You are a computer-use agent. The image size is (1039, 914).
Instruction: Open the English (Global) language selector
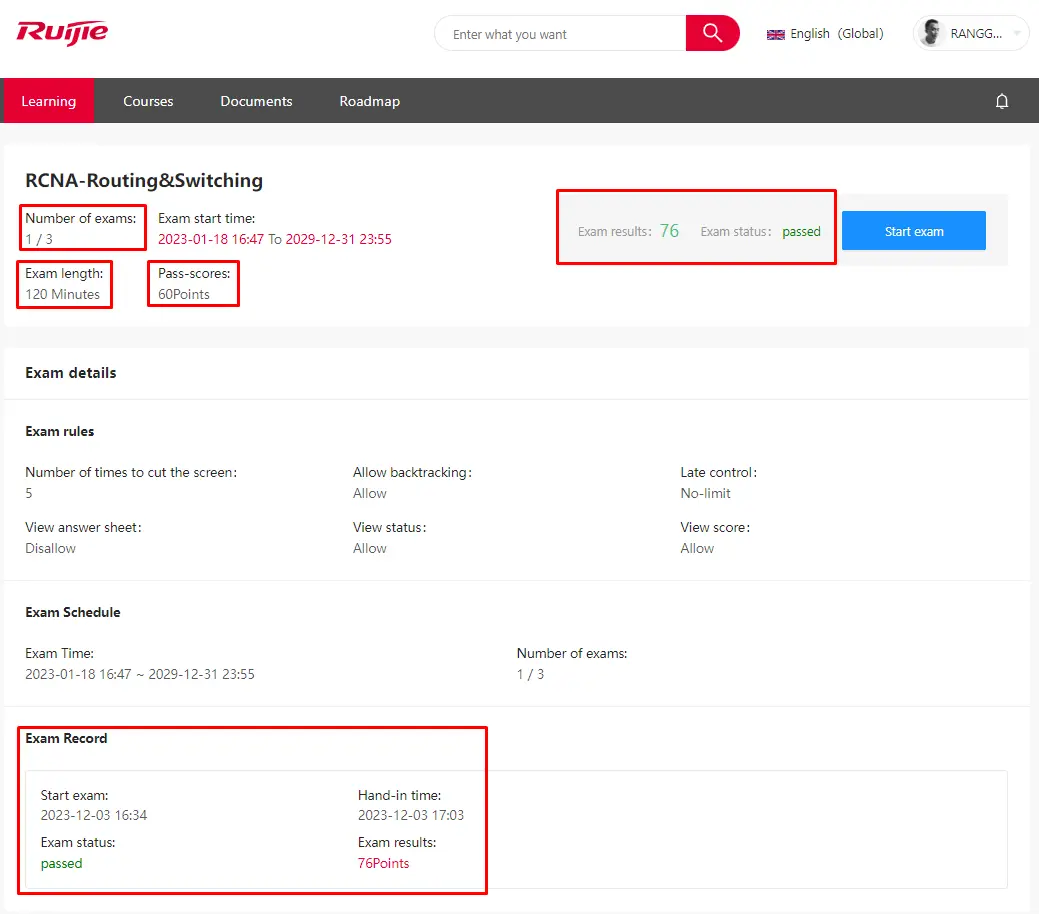pos(836,34)
